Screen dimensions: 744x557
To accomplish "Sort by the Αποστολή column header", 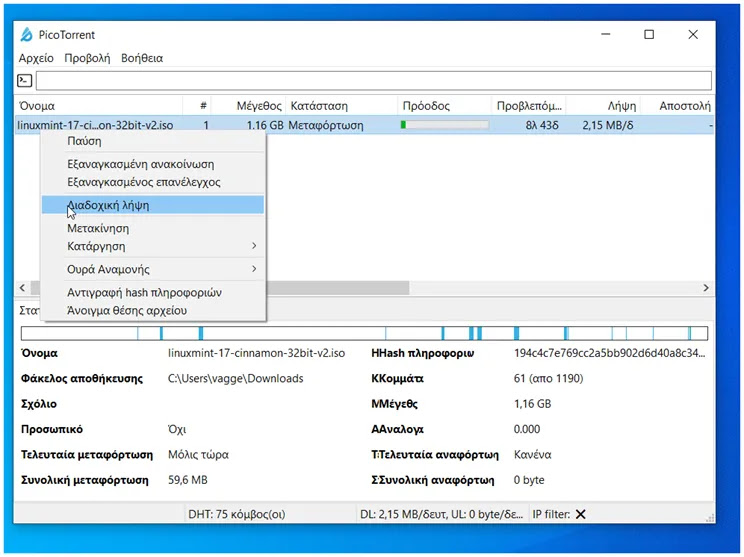I will click(x=678, y=106).
